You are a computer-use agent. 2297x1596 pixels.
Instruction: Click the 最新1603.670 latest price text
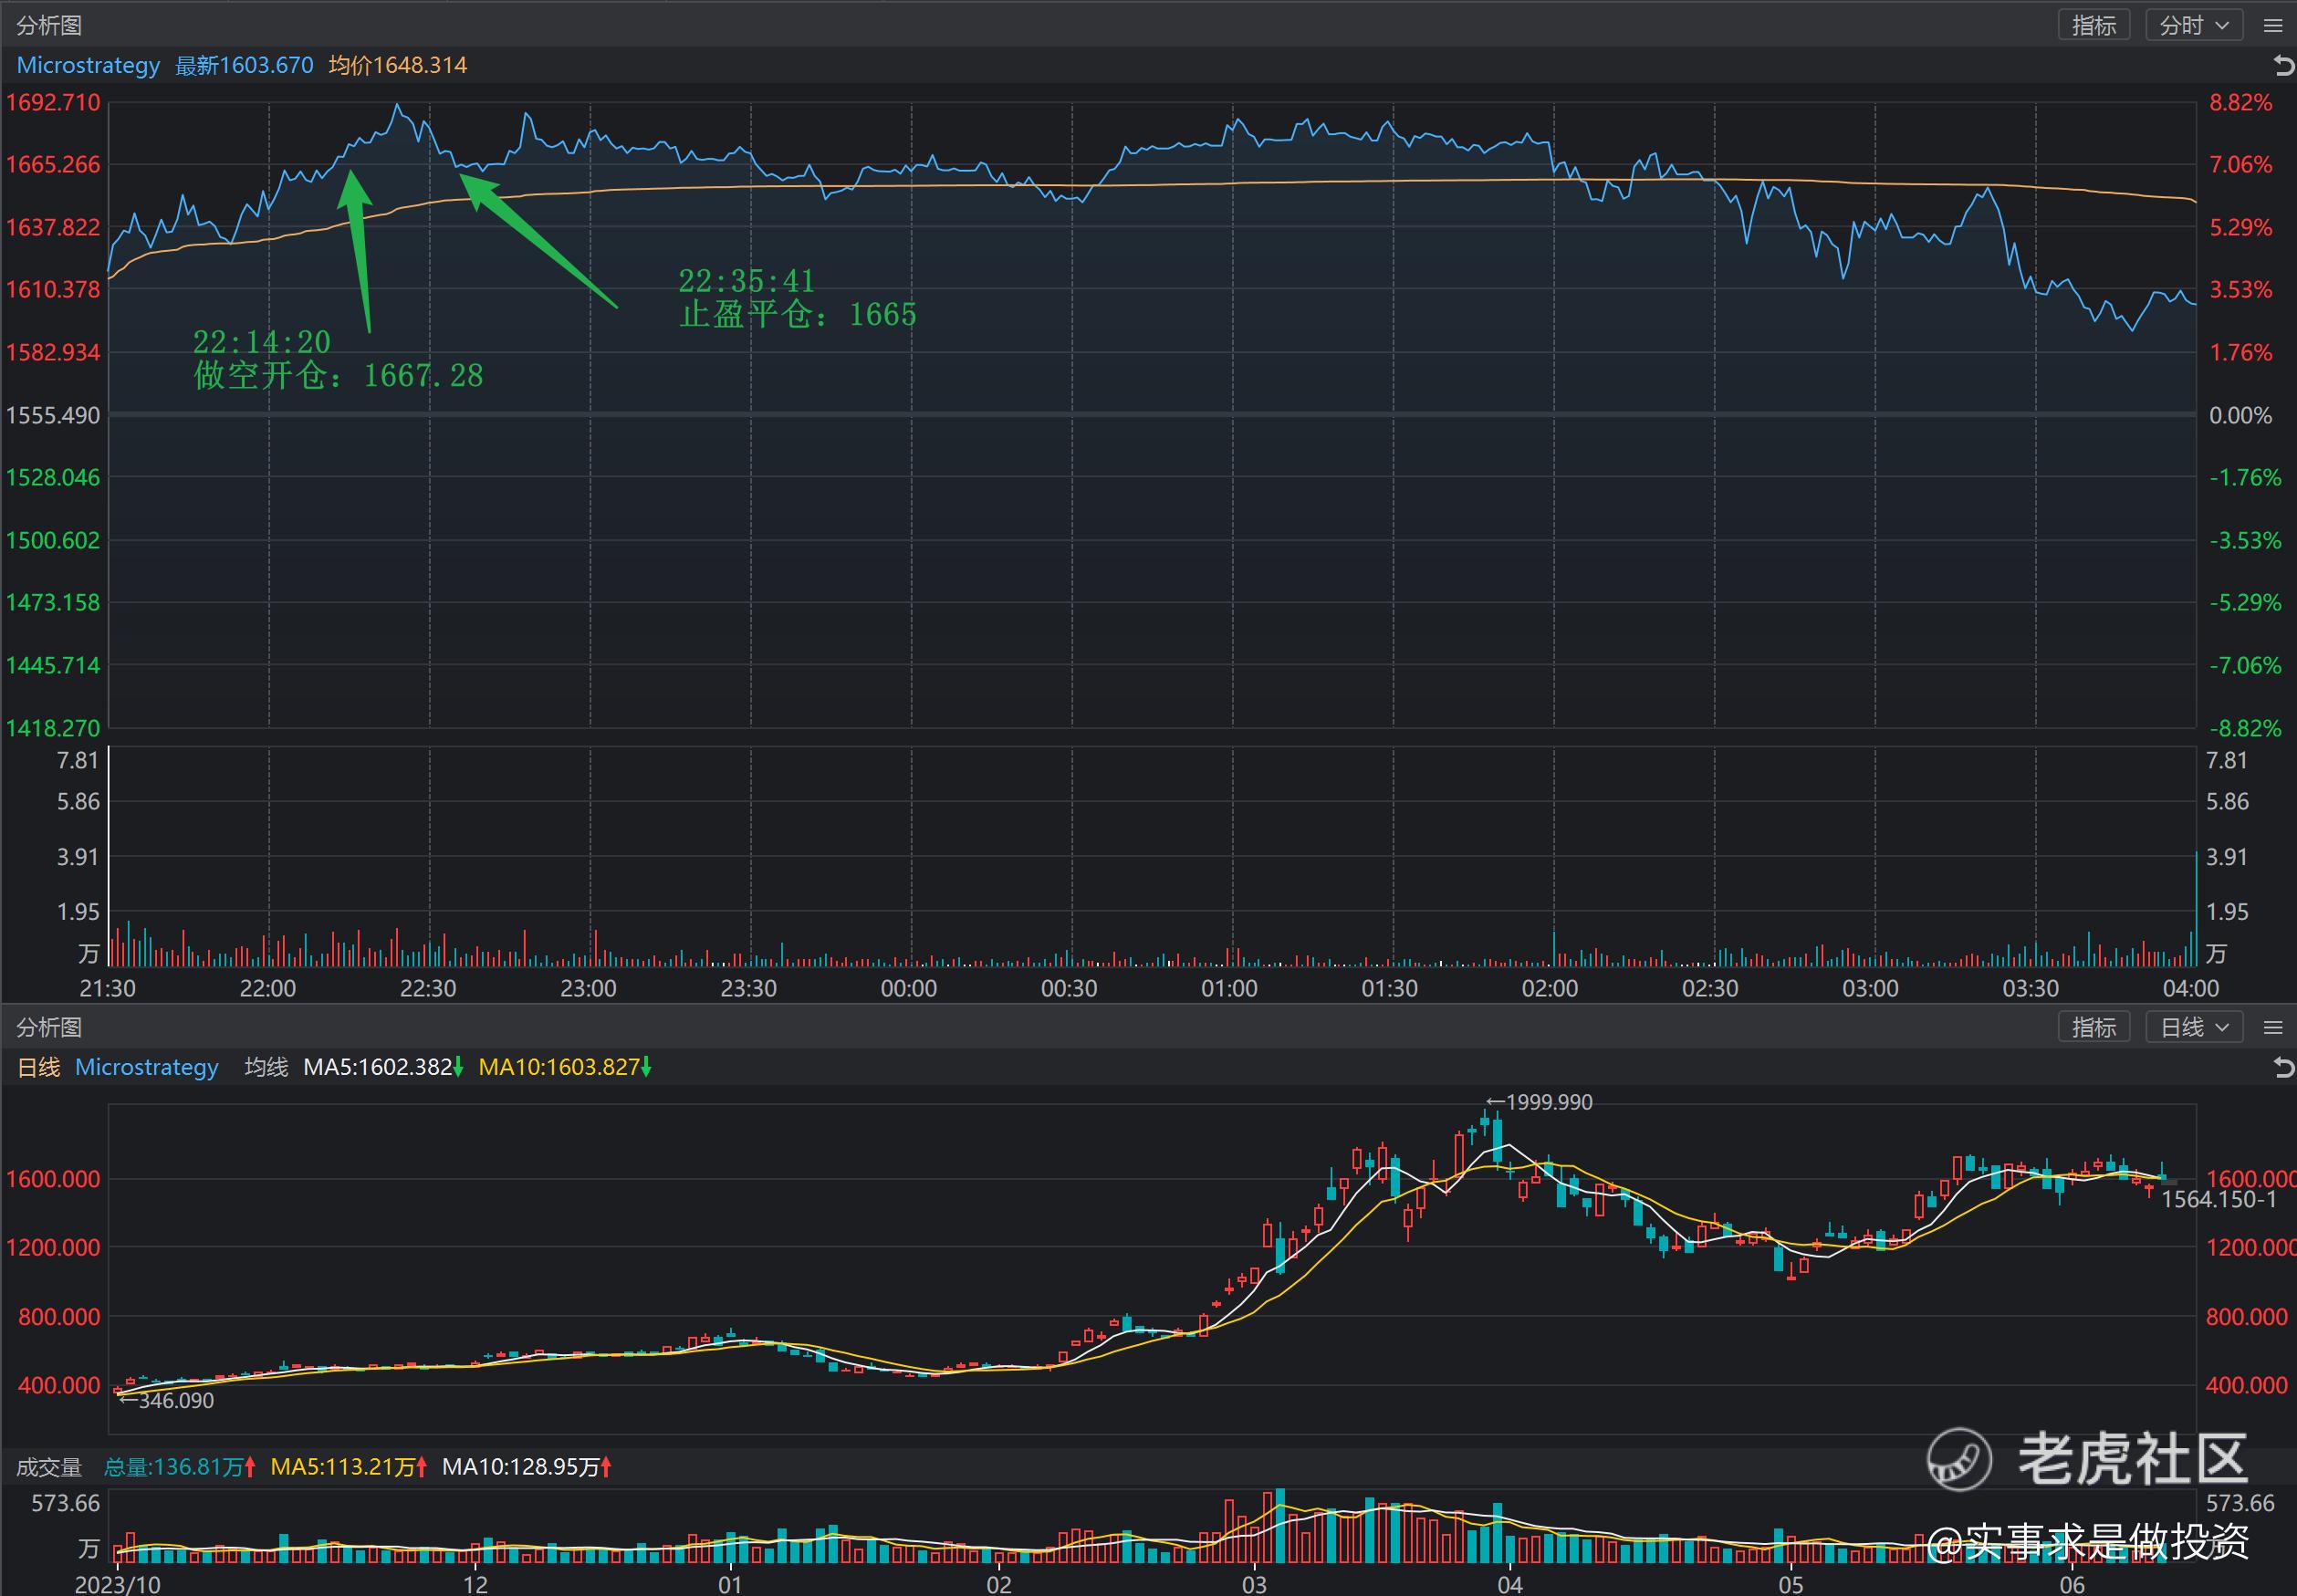coord(244,66)
